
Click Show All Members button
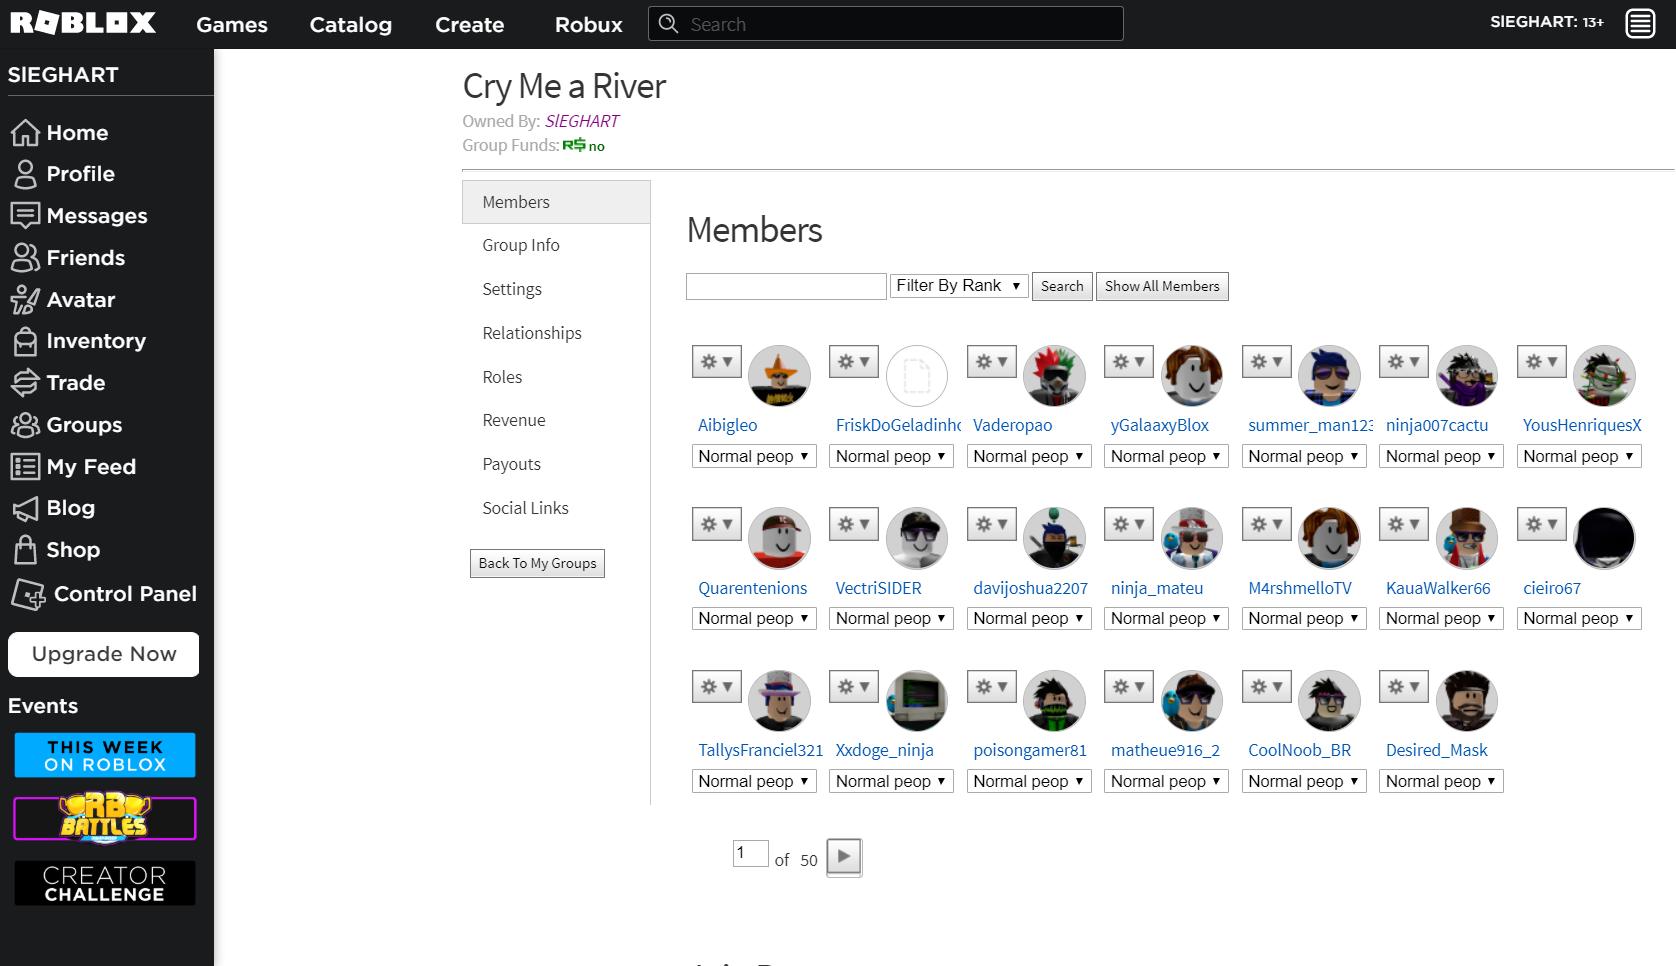[x=1162, y=286]
